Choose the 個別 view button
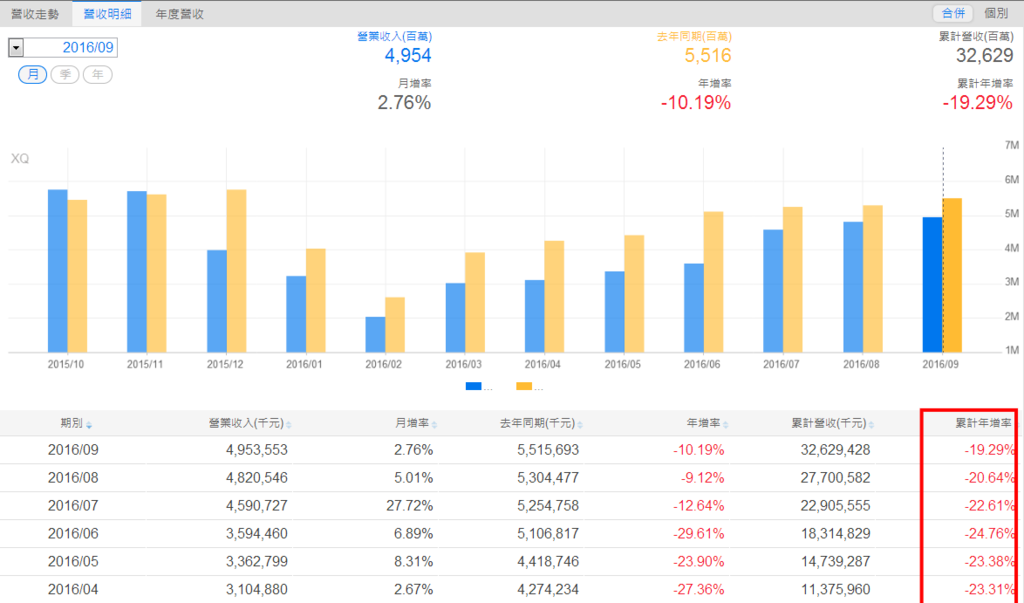This screenshot has height=603, width=1024. coord(996,13)
